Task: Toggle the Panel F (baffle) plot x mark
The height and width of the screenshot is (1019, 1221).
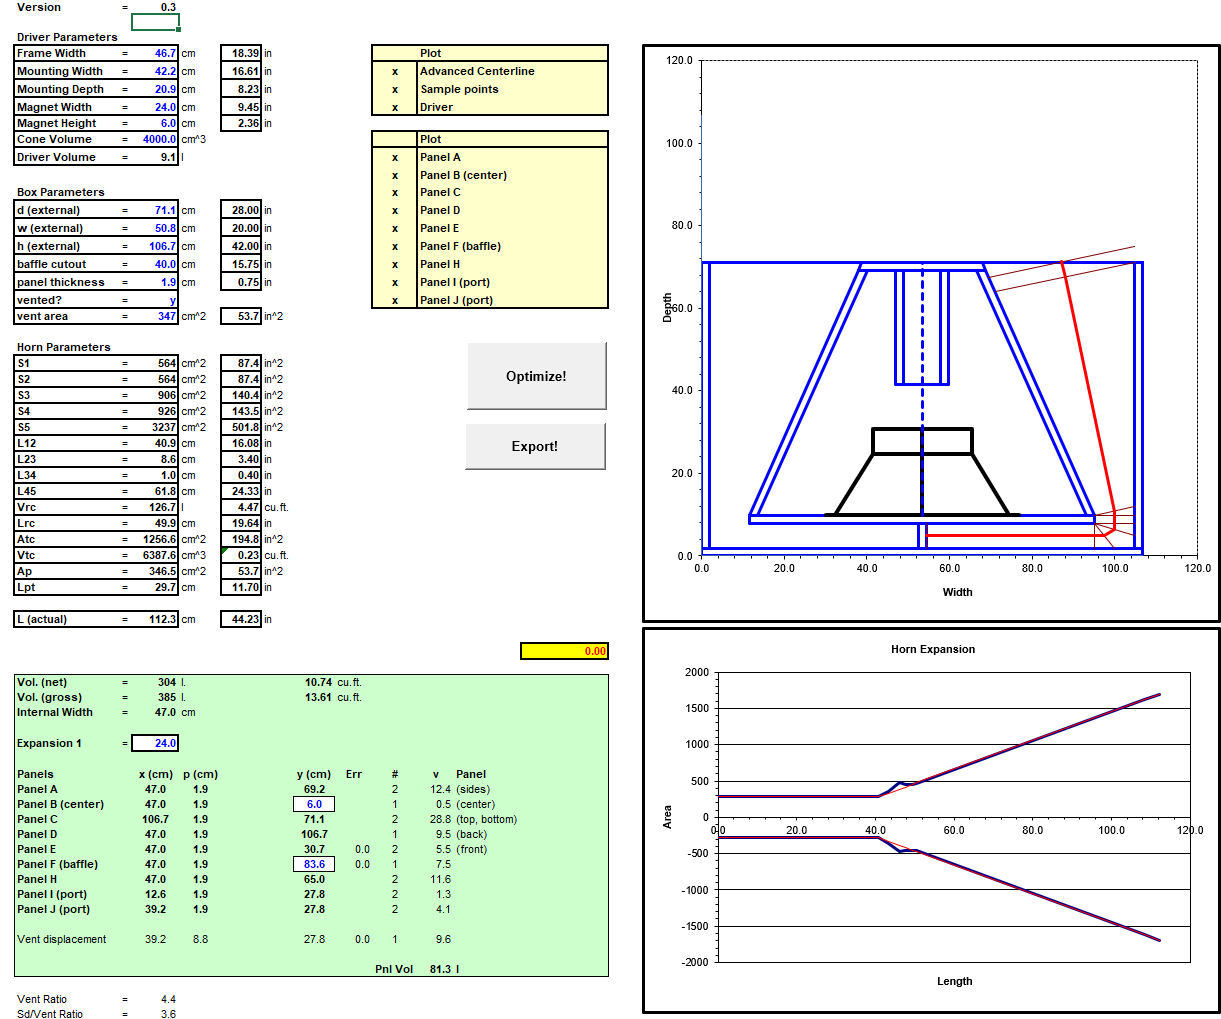Action: click(395, 246)
